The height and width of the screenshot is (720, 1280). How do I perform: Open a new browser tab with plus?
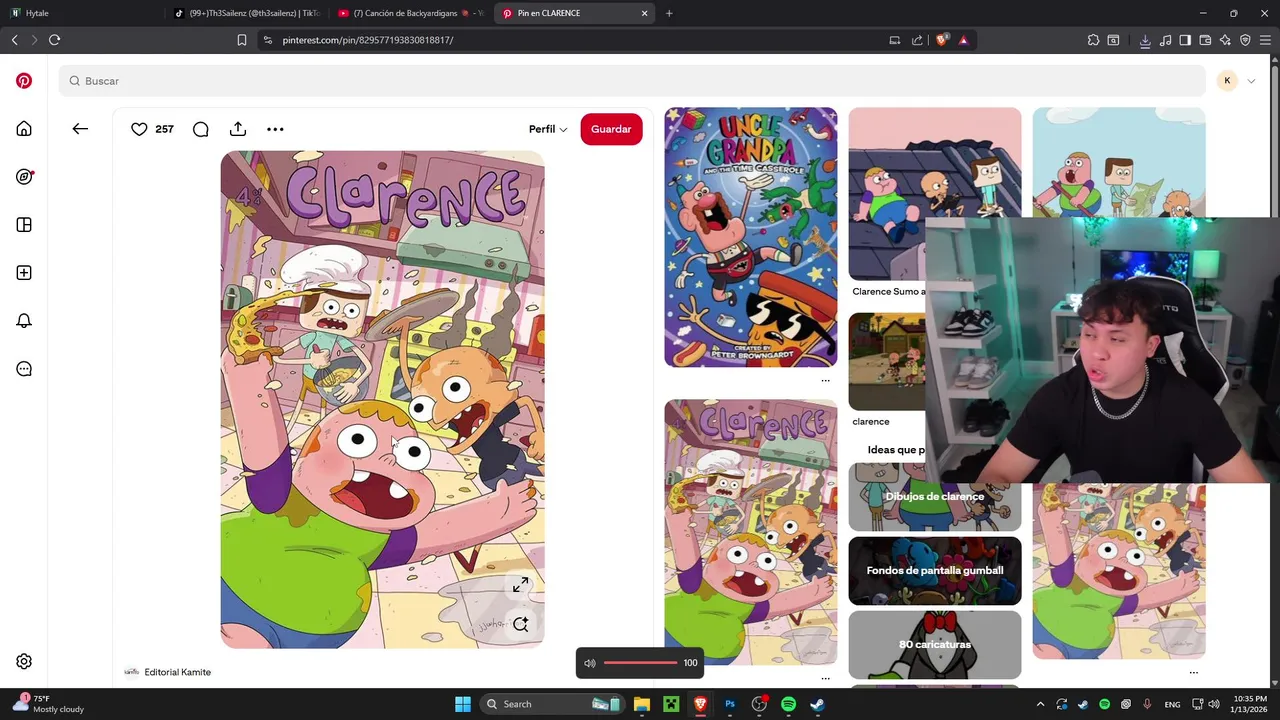point(669,13)
